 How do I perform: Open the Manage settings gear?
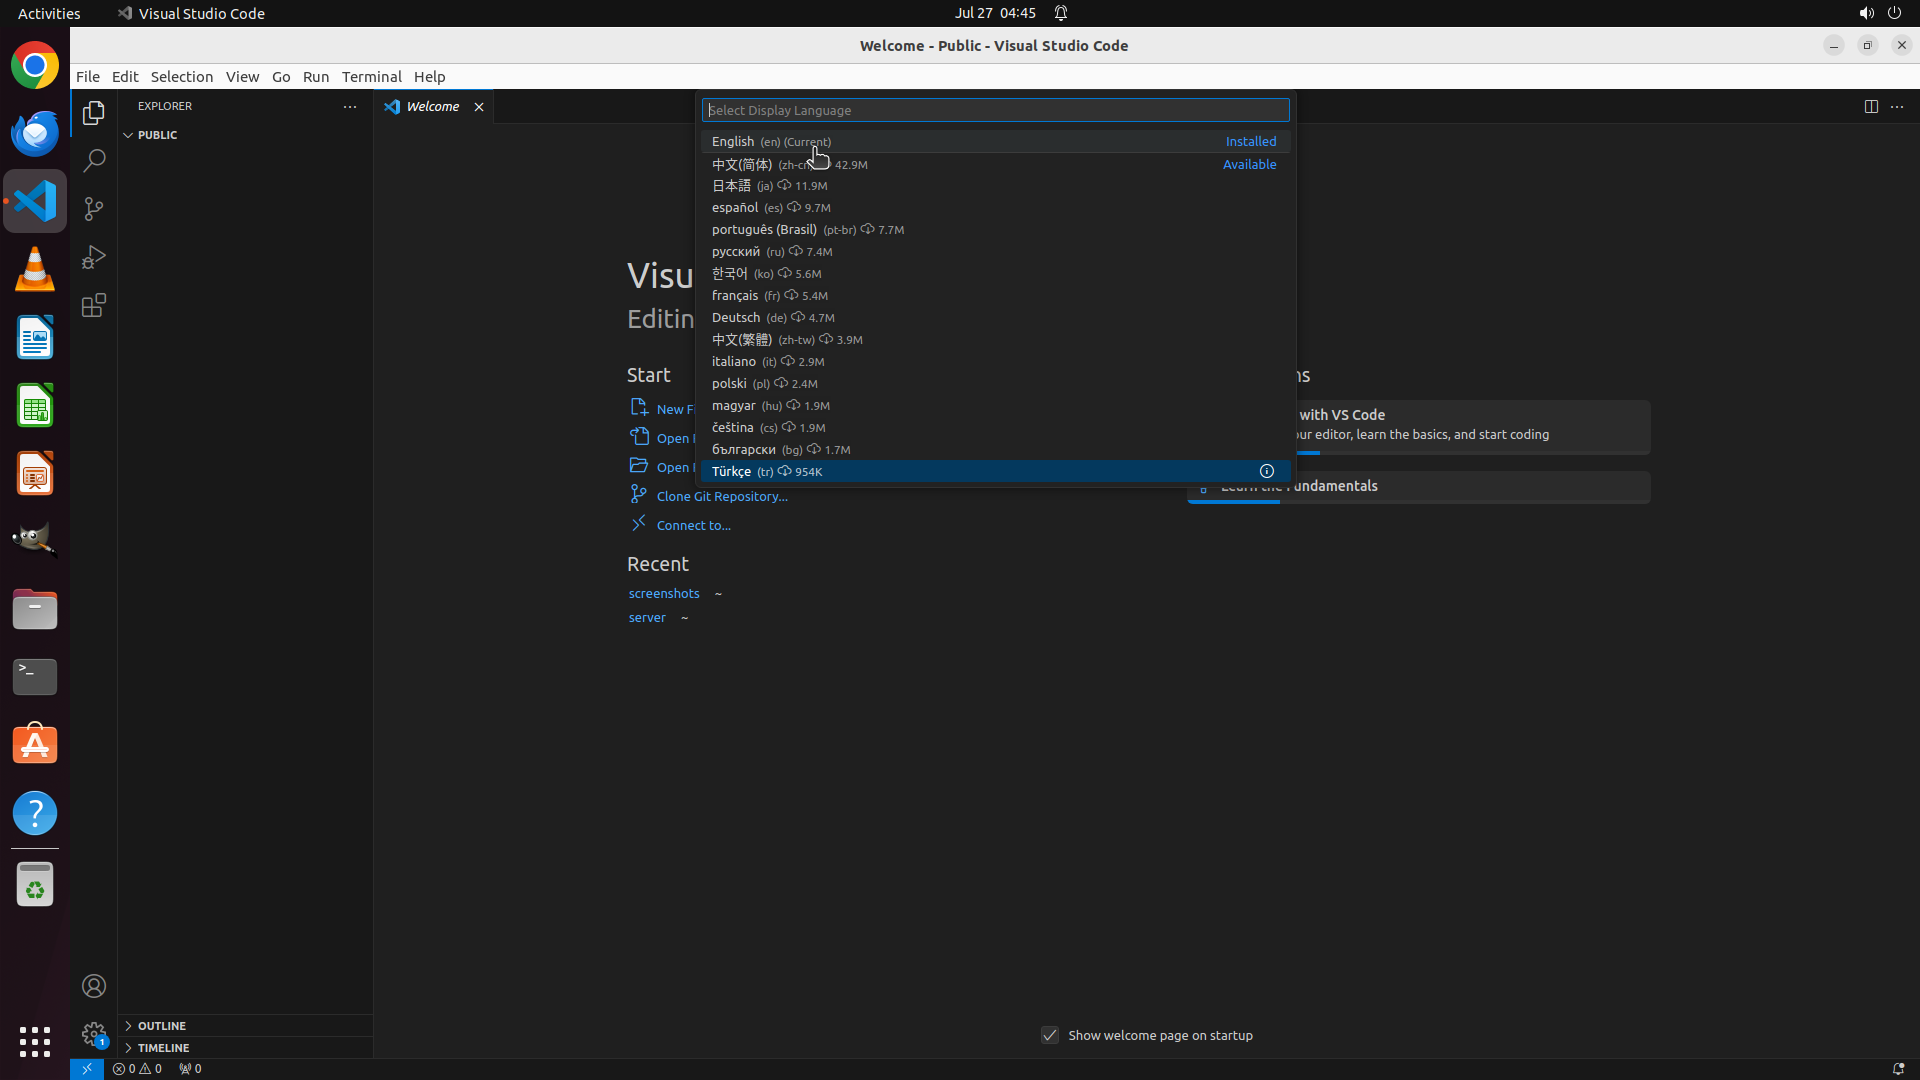click(x=94, y=1033)
